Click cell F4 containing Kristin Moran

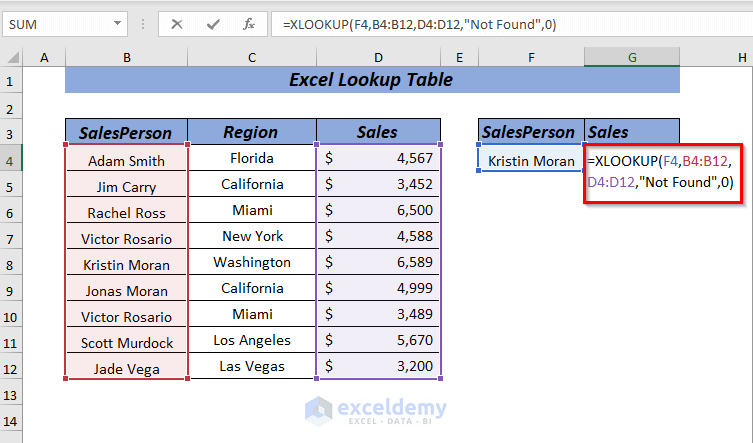tap(531, 161)
